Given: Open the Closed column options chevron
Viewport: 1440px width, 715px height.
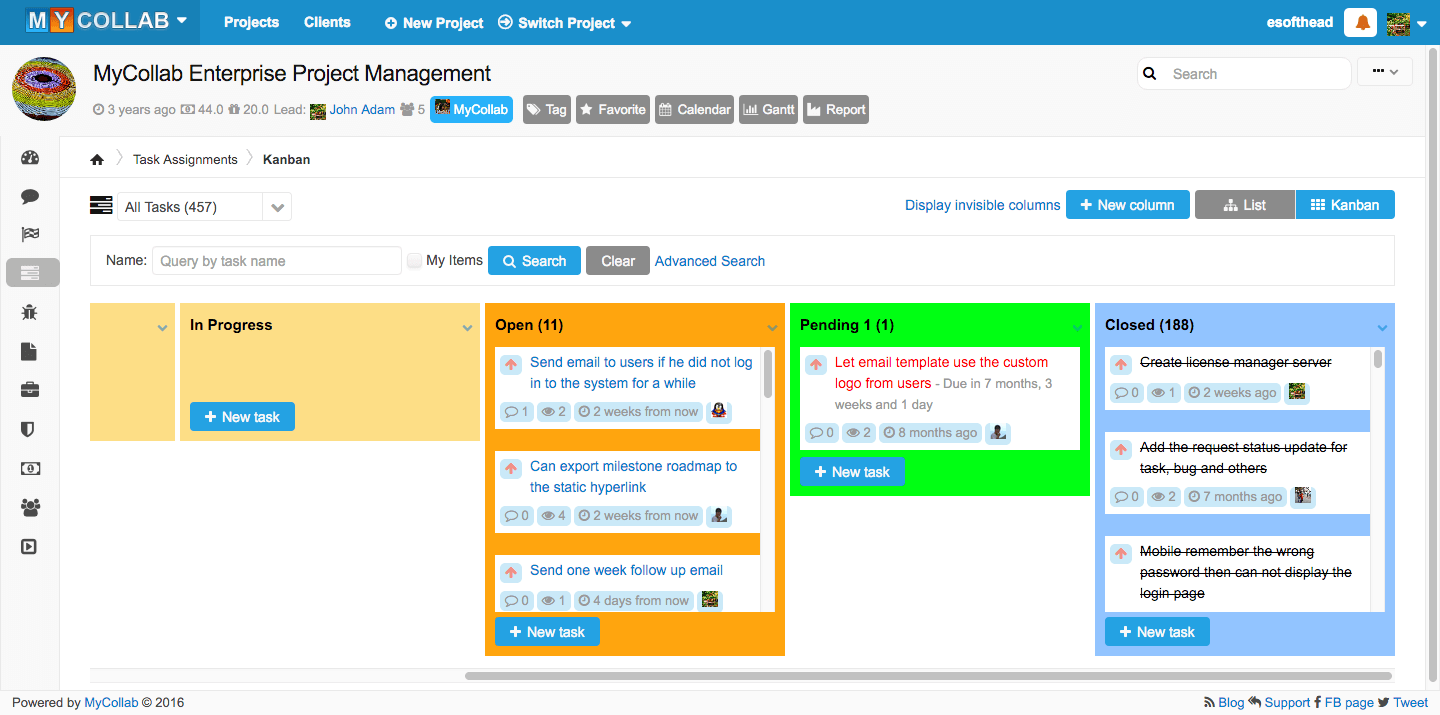Looking at the screenshot, I should (1381, 327).
